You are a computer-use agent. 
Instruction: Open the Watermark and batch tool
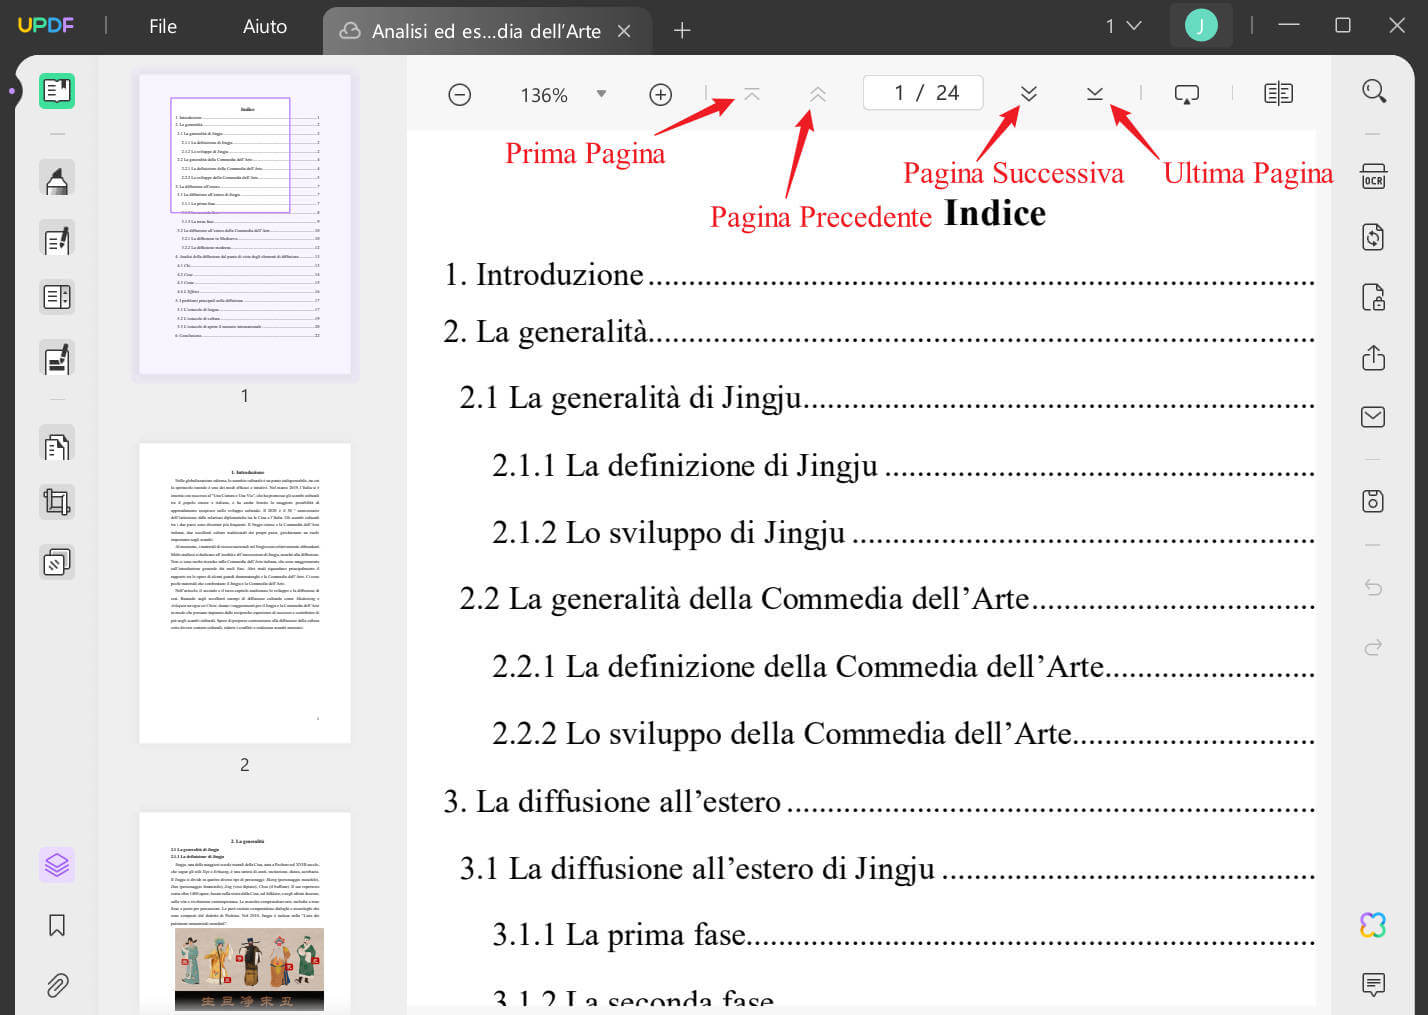click(57, 563)
